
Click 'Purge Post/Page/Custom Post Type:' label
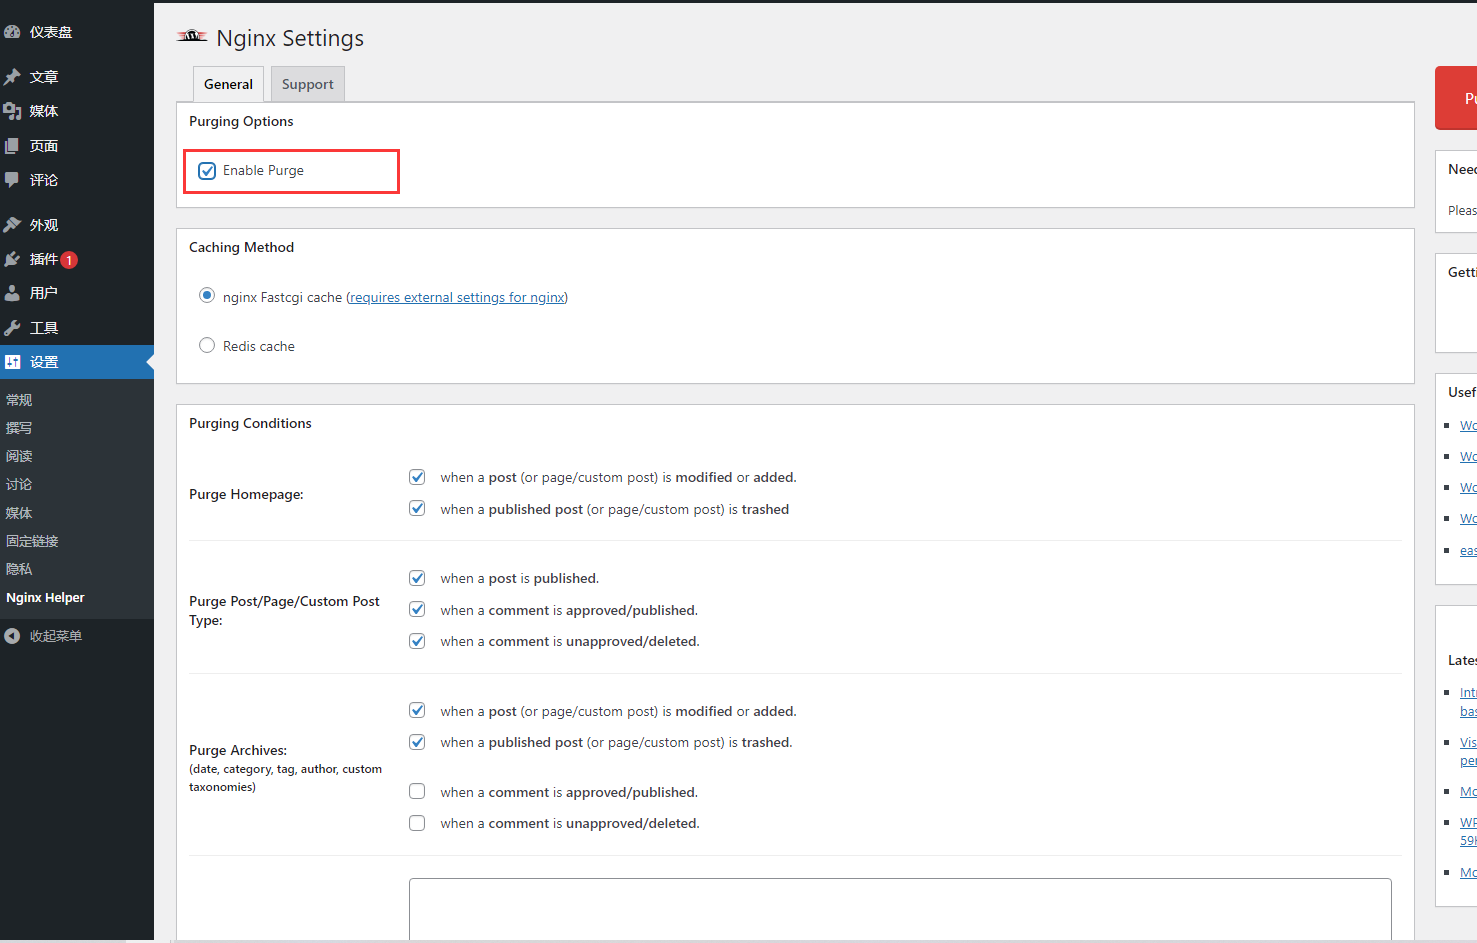(x=284, y=611)
